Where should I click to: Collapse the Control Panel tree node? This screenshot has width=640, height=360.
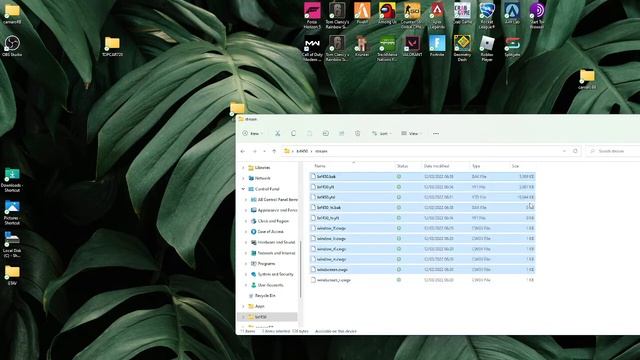tap(243, 189)
